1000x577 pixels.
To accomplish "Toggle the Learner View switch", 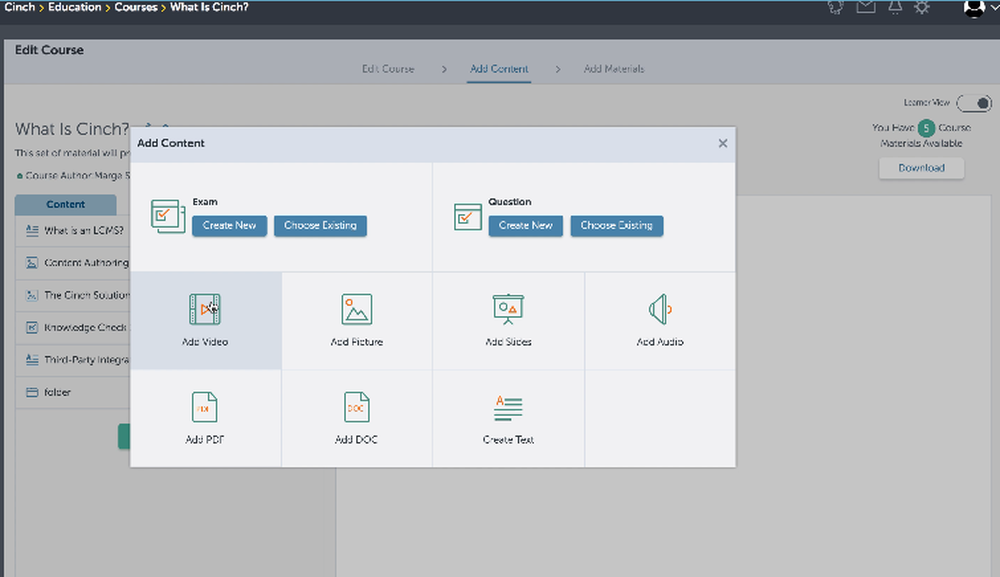I will coord(974,103).
